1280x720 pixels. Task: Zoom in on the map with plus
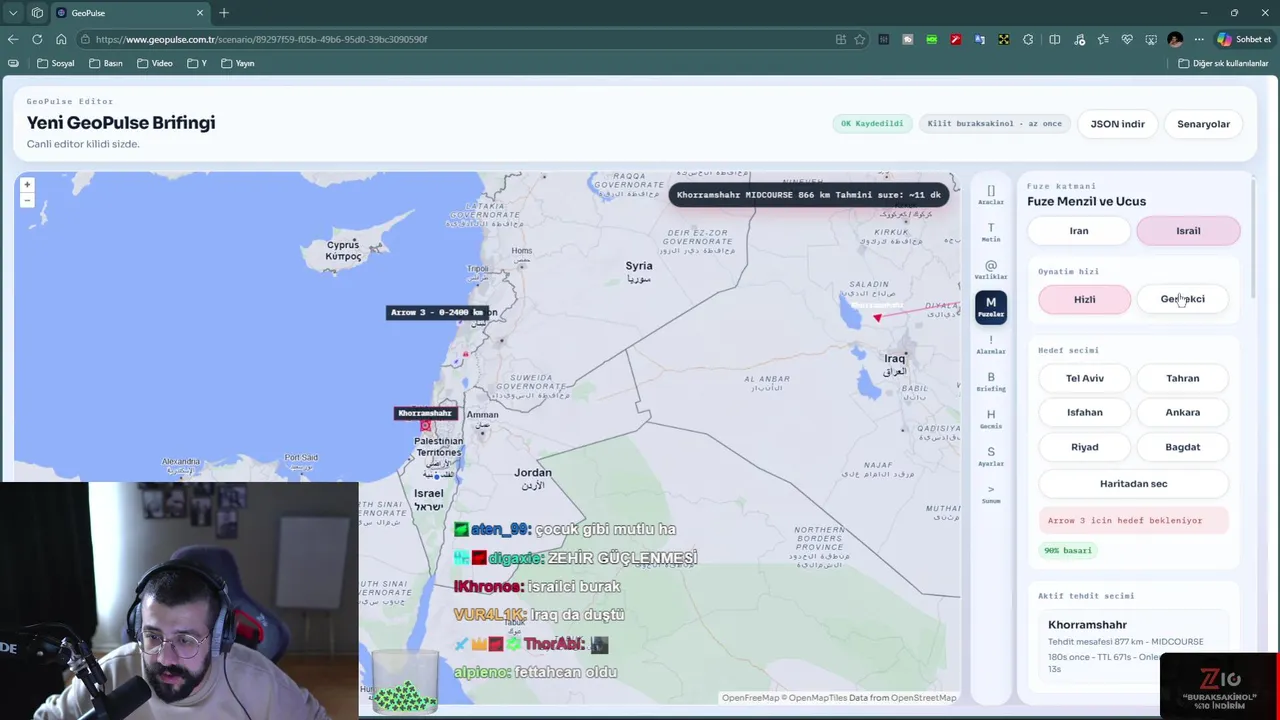pyautogui.click(x=27, y=184)
